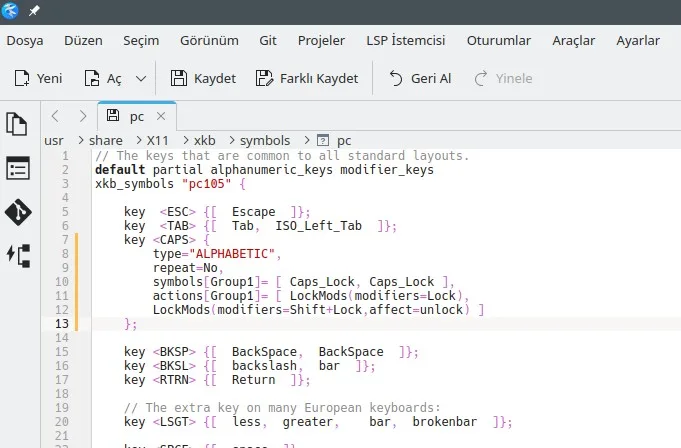The width and height of the screenshot is (681, 448).
Task: Go back with the left tab arrow
Action: click(x=55, y=116)
